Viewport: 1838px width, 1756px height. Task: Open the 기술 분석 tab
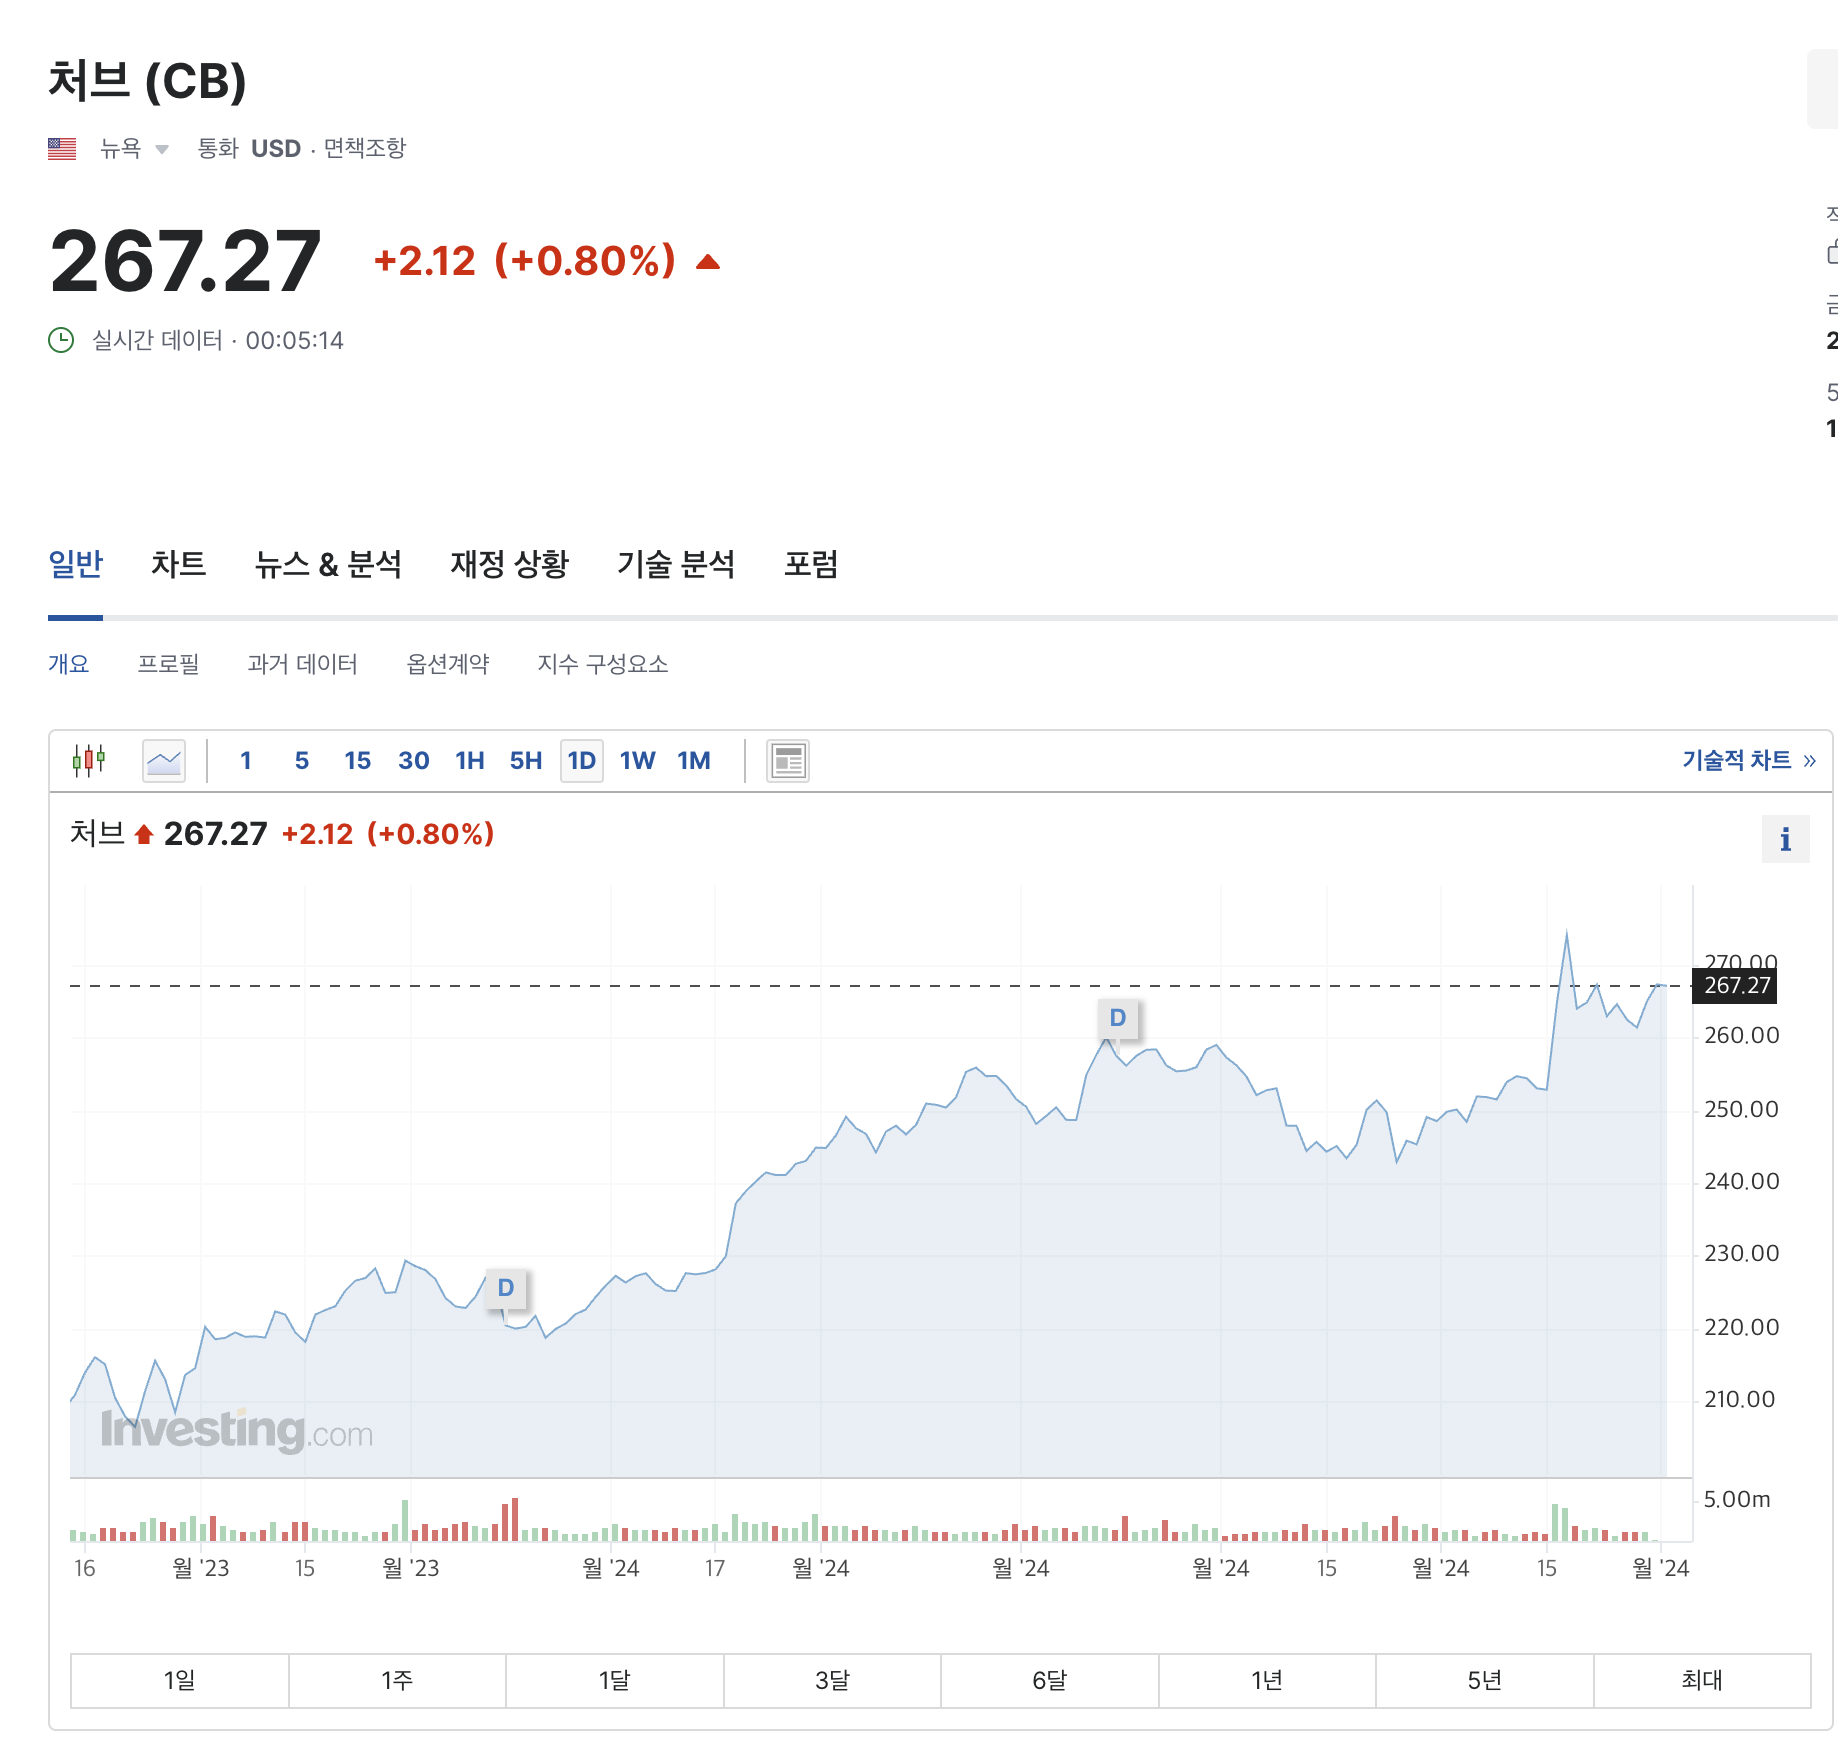(x=676, y=564)
